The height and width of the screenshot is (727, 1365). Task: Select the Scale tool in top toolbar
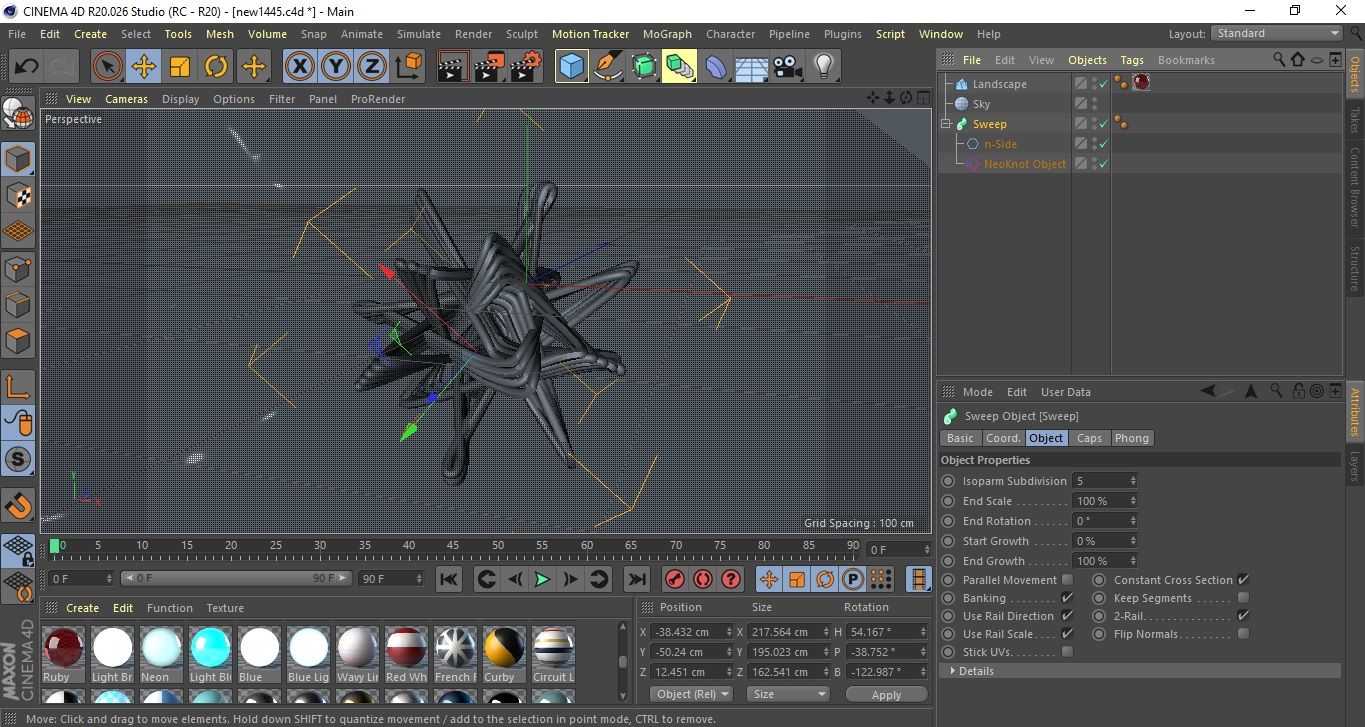[180, 67]
